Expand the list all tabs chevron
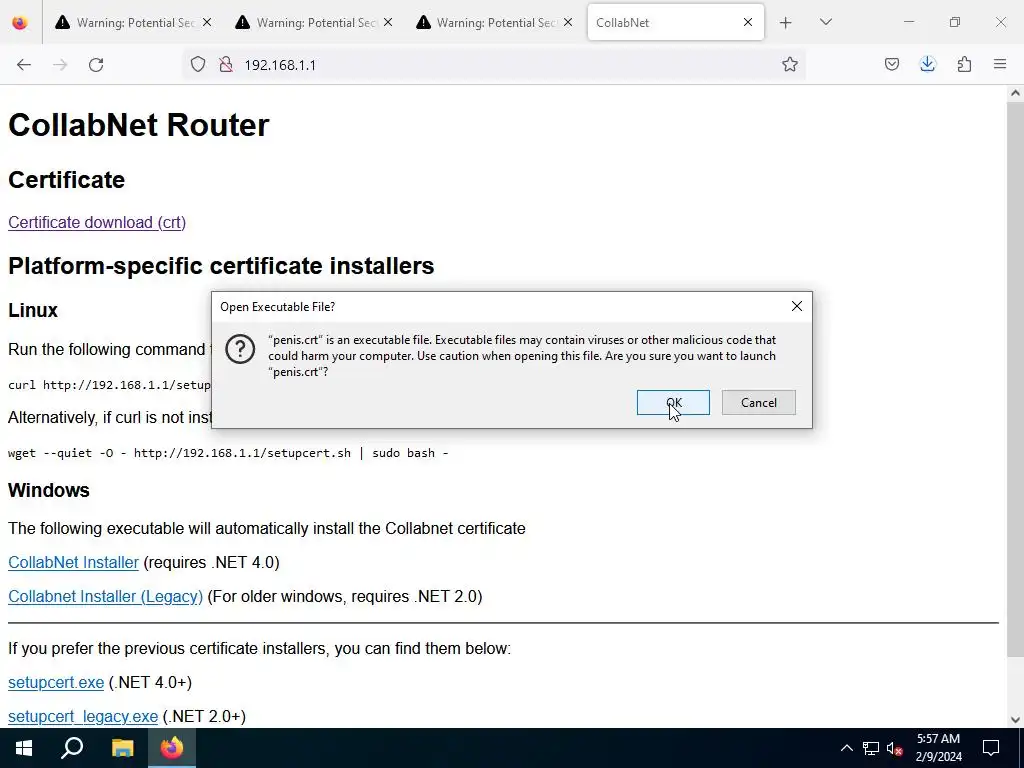 coord(825,22)
